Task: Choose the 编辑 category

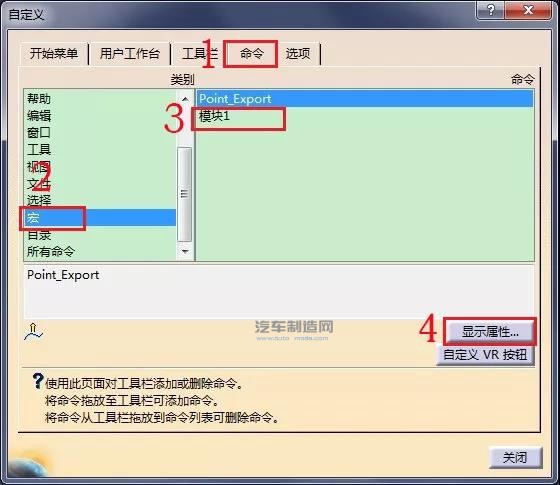Action: (39, 115)
